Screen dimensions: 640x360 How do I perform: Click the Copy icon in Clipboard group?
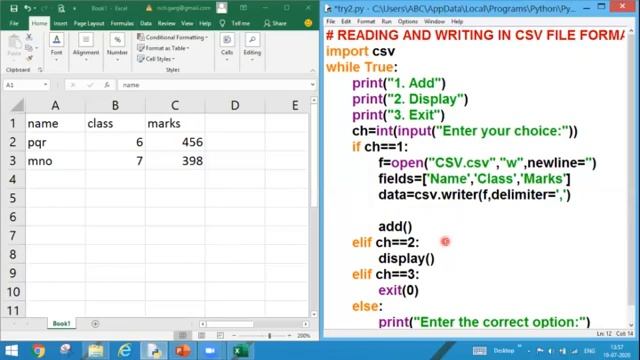click(x=29, y=48)
